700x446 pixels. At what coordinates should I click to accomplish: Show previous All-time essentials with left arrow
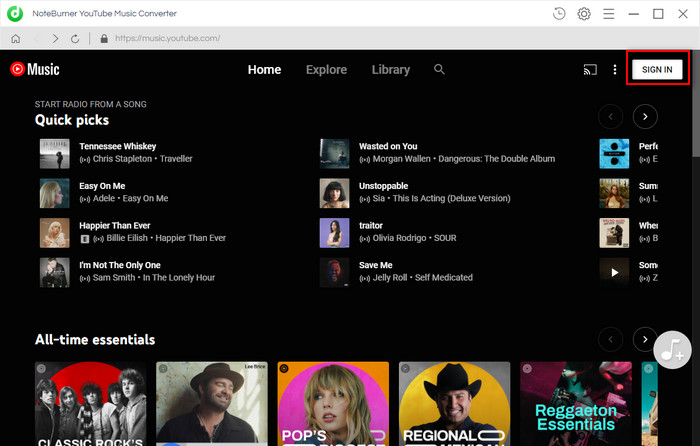click(x=610, y=339)
